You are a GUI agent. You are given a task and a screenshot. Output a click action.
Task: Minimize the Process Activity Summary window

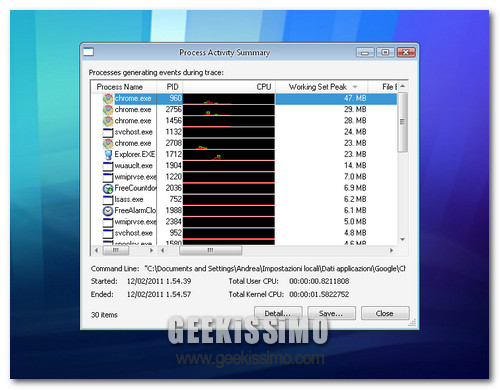coord(365,52)
